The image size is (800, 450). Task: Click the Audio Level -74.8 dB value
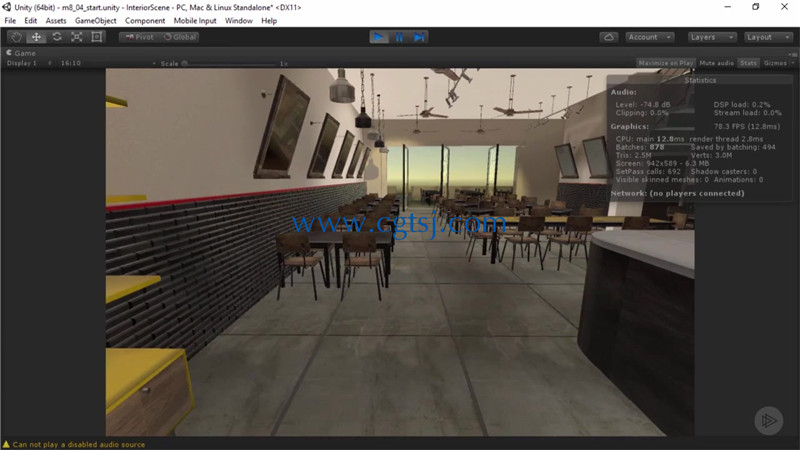coord(643,105)
